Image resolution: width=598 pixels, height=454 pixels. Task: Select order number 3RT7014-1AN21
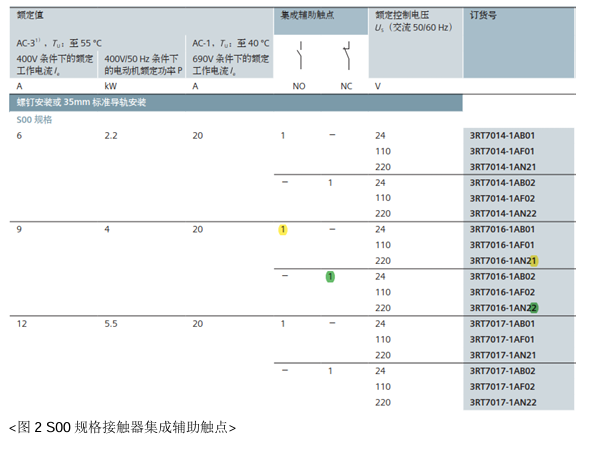tap(503, 167)
